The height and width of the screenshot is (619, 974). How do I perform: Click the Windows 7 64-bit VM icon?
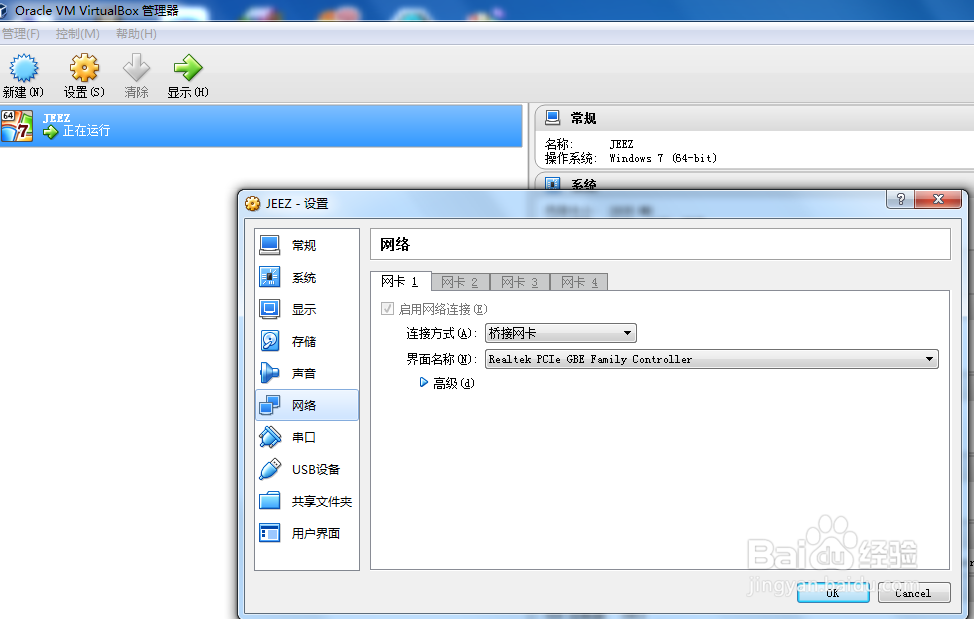(17, 126)
